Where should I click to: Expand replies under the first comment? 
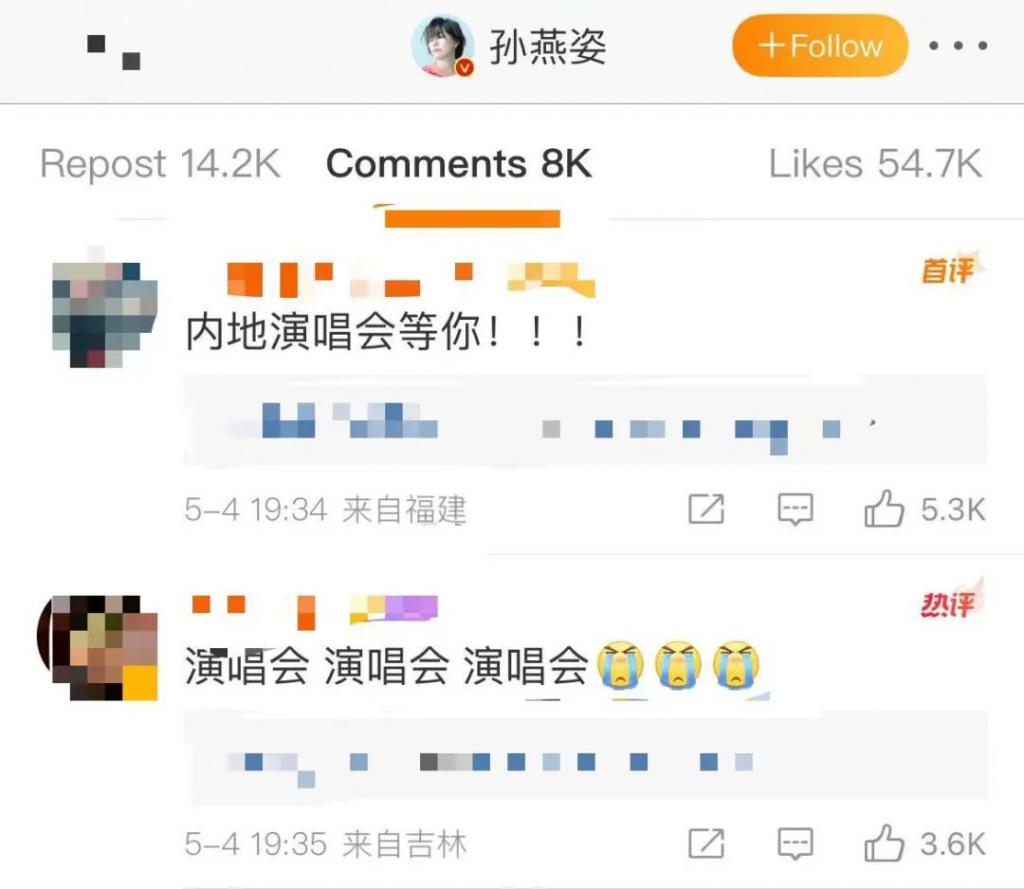click(x=585, y=420)
